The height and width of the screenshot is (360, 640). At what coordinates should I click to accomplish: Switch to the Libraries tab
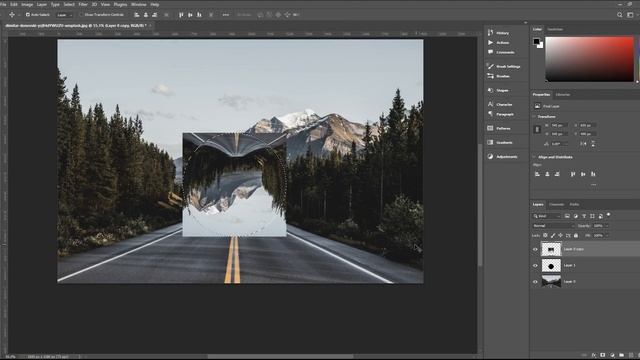563,94
